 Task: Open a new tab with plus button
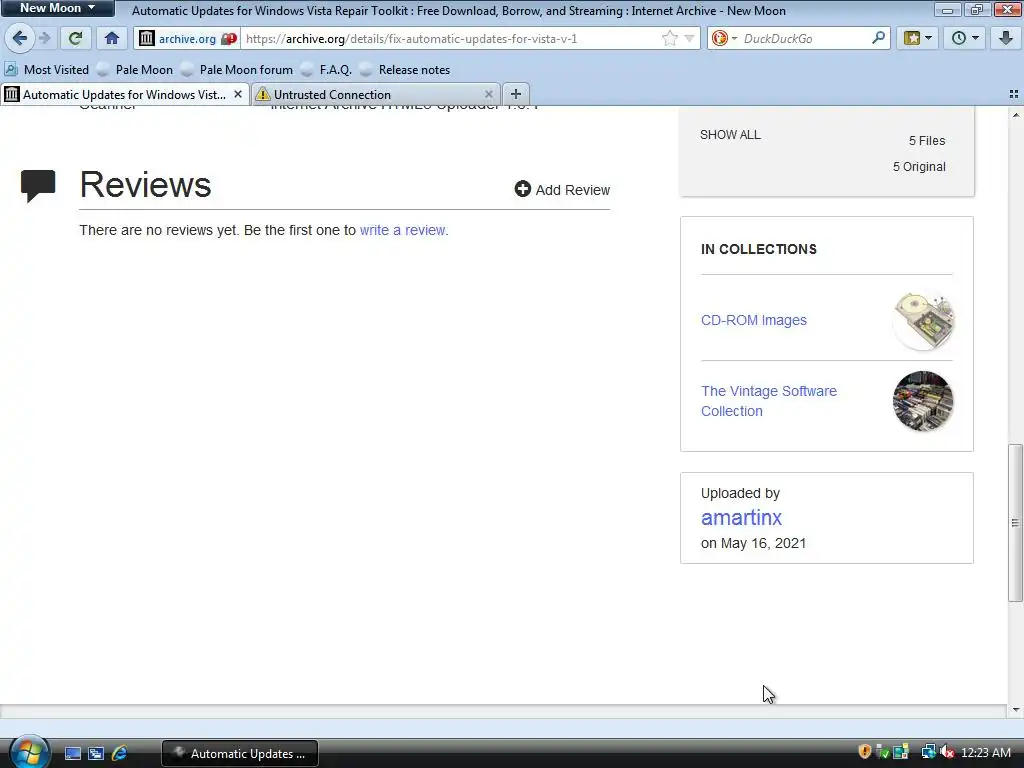515,94
